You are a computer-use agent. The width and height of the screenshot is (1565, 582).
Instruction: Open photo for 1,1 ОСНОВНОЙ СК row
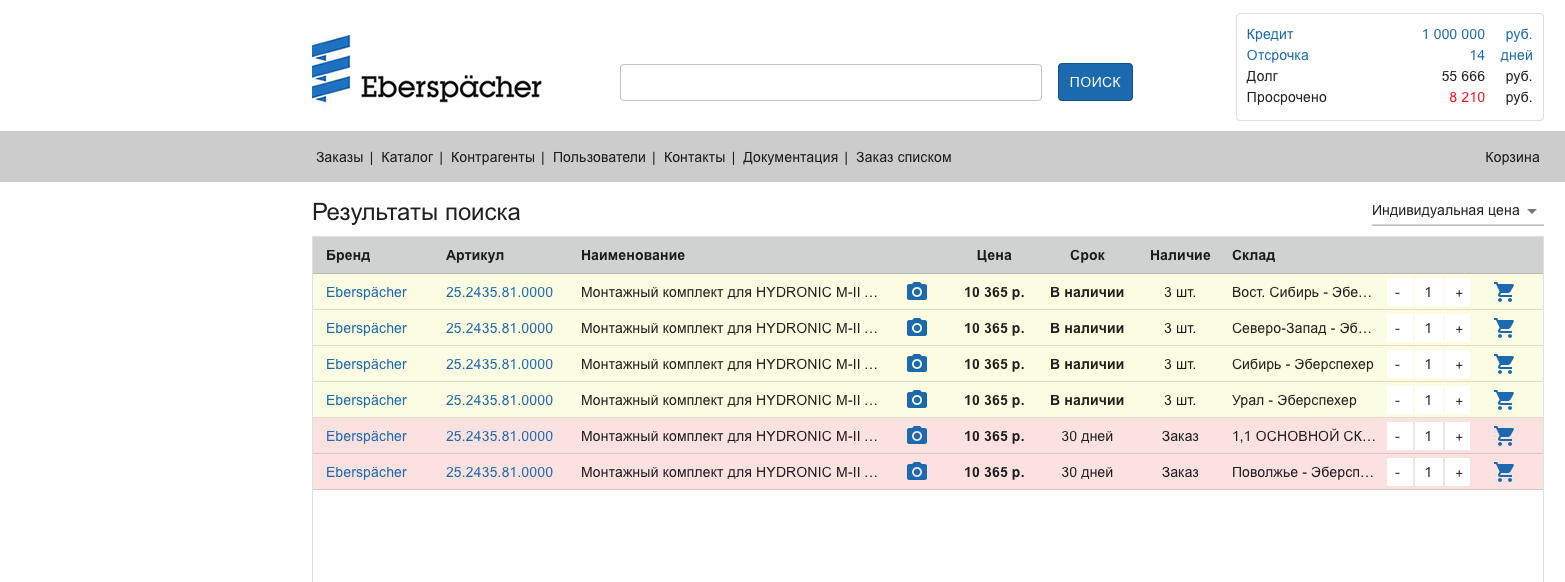click(916, 436)
